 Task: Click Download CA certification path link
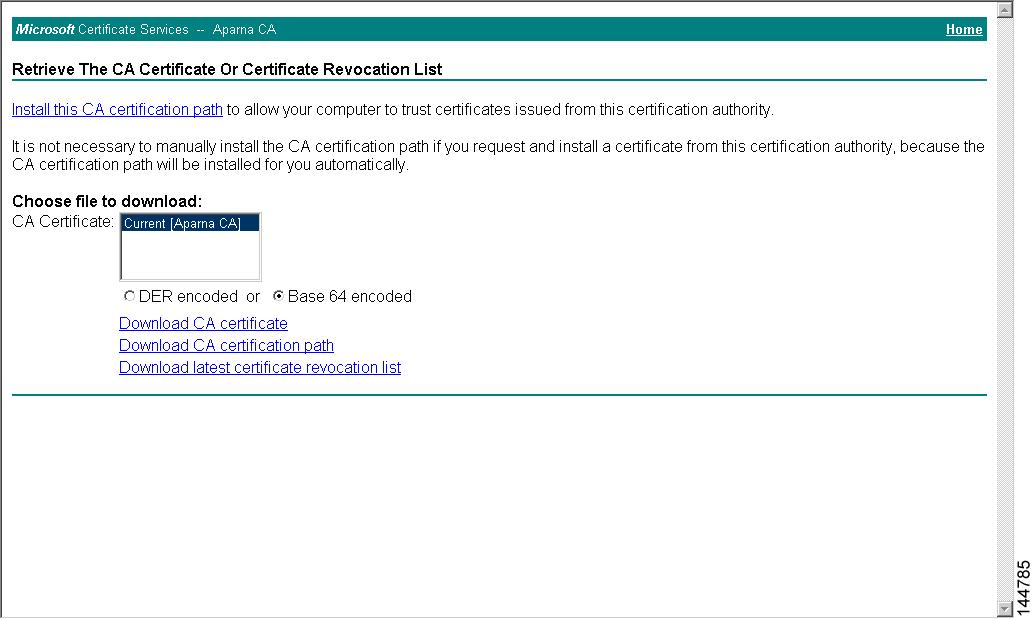pyautogui.click(x=226, y=345)
